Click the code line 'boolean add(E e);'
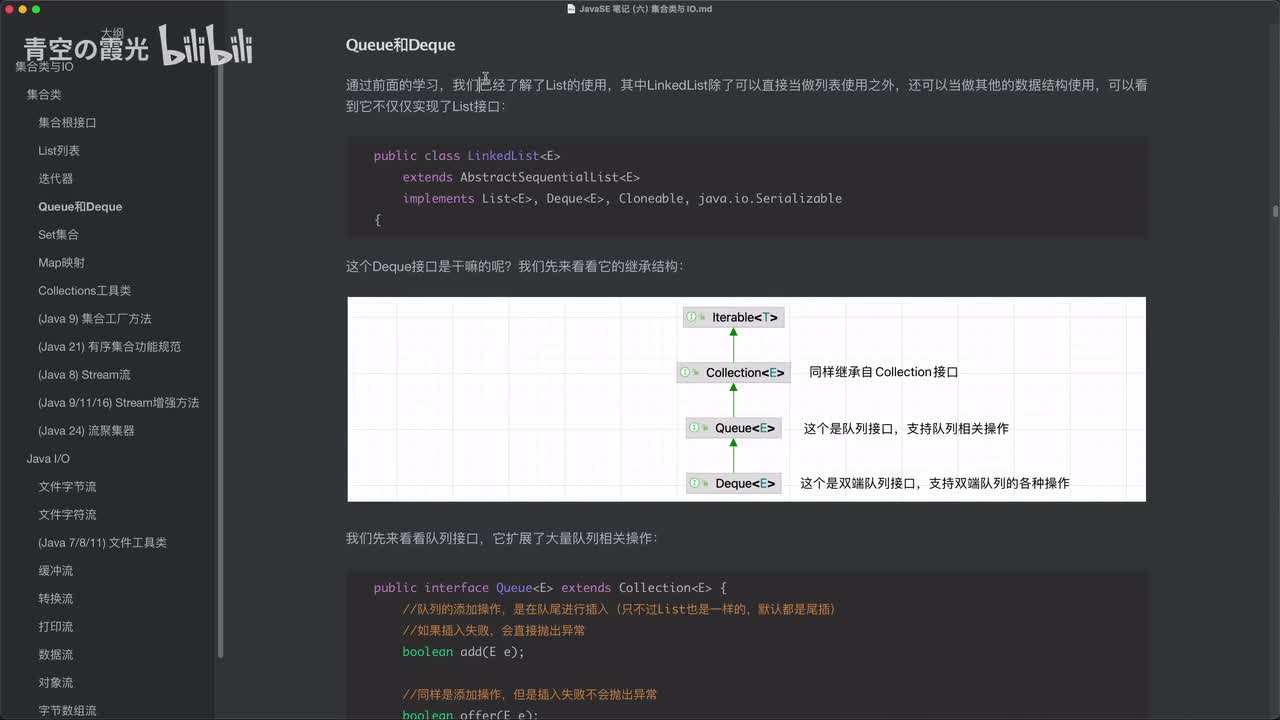This screenshot has width=1280, height=720. (463, 652)
